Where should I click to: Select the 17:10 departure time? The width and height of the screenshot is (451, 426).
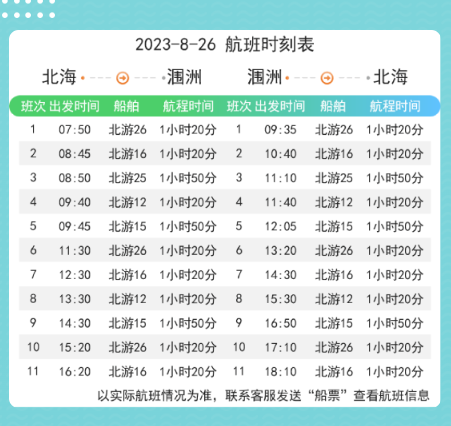[280, 348]
